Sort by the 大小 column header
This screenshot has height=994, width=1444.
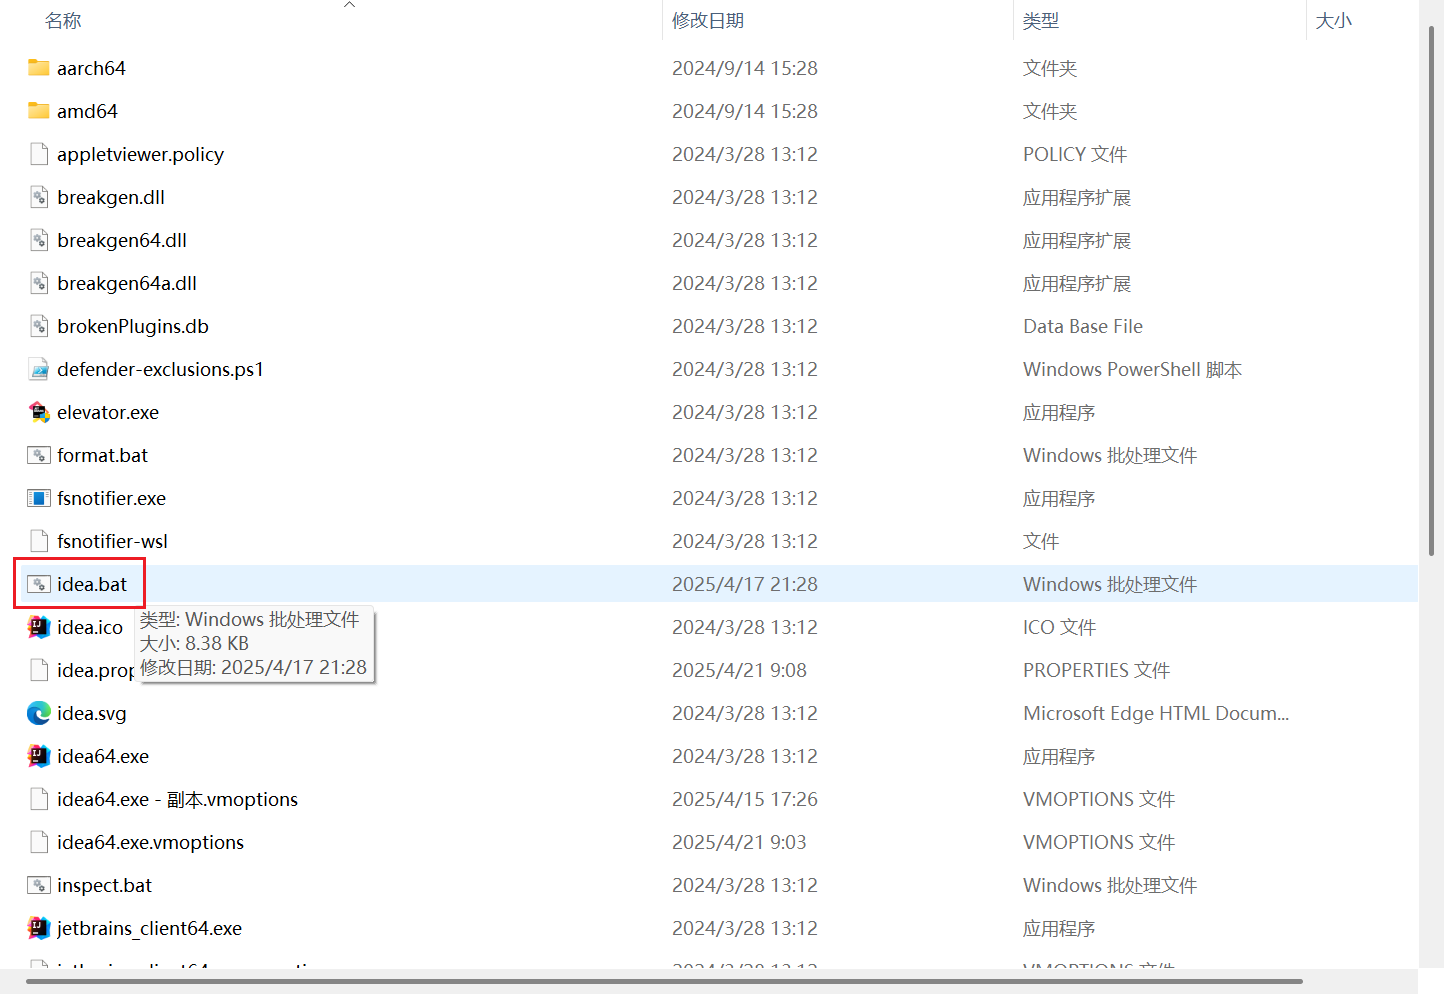pyautogui.click(x=1334, y=21)
